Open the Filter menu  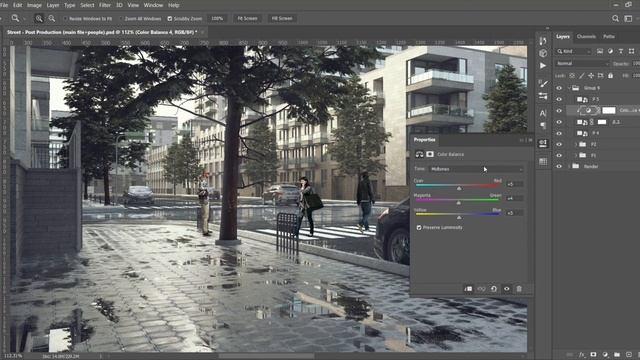[x=105, y=5]
